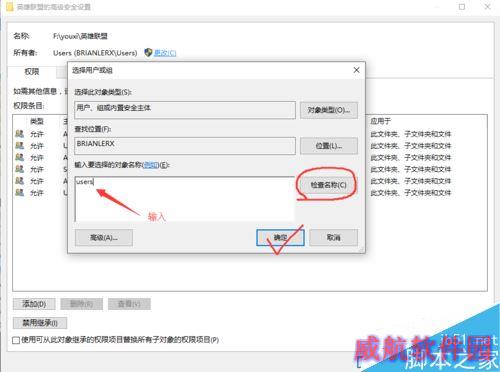
Task: Click the 用户、组或内置安全主体 object type field
Action: pyautogui.click(x=185, y=110)
